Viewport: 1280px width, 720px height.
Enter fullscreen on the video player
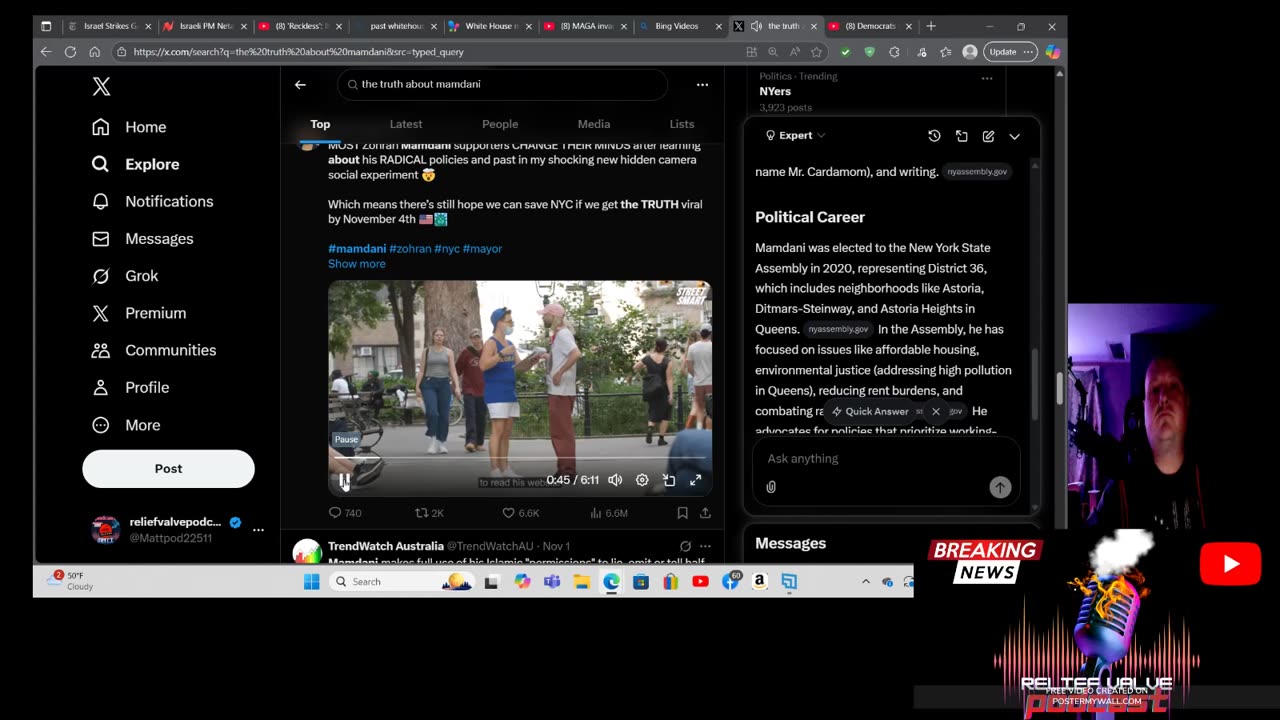[x=696, y=480]
